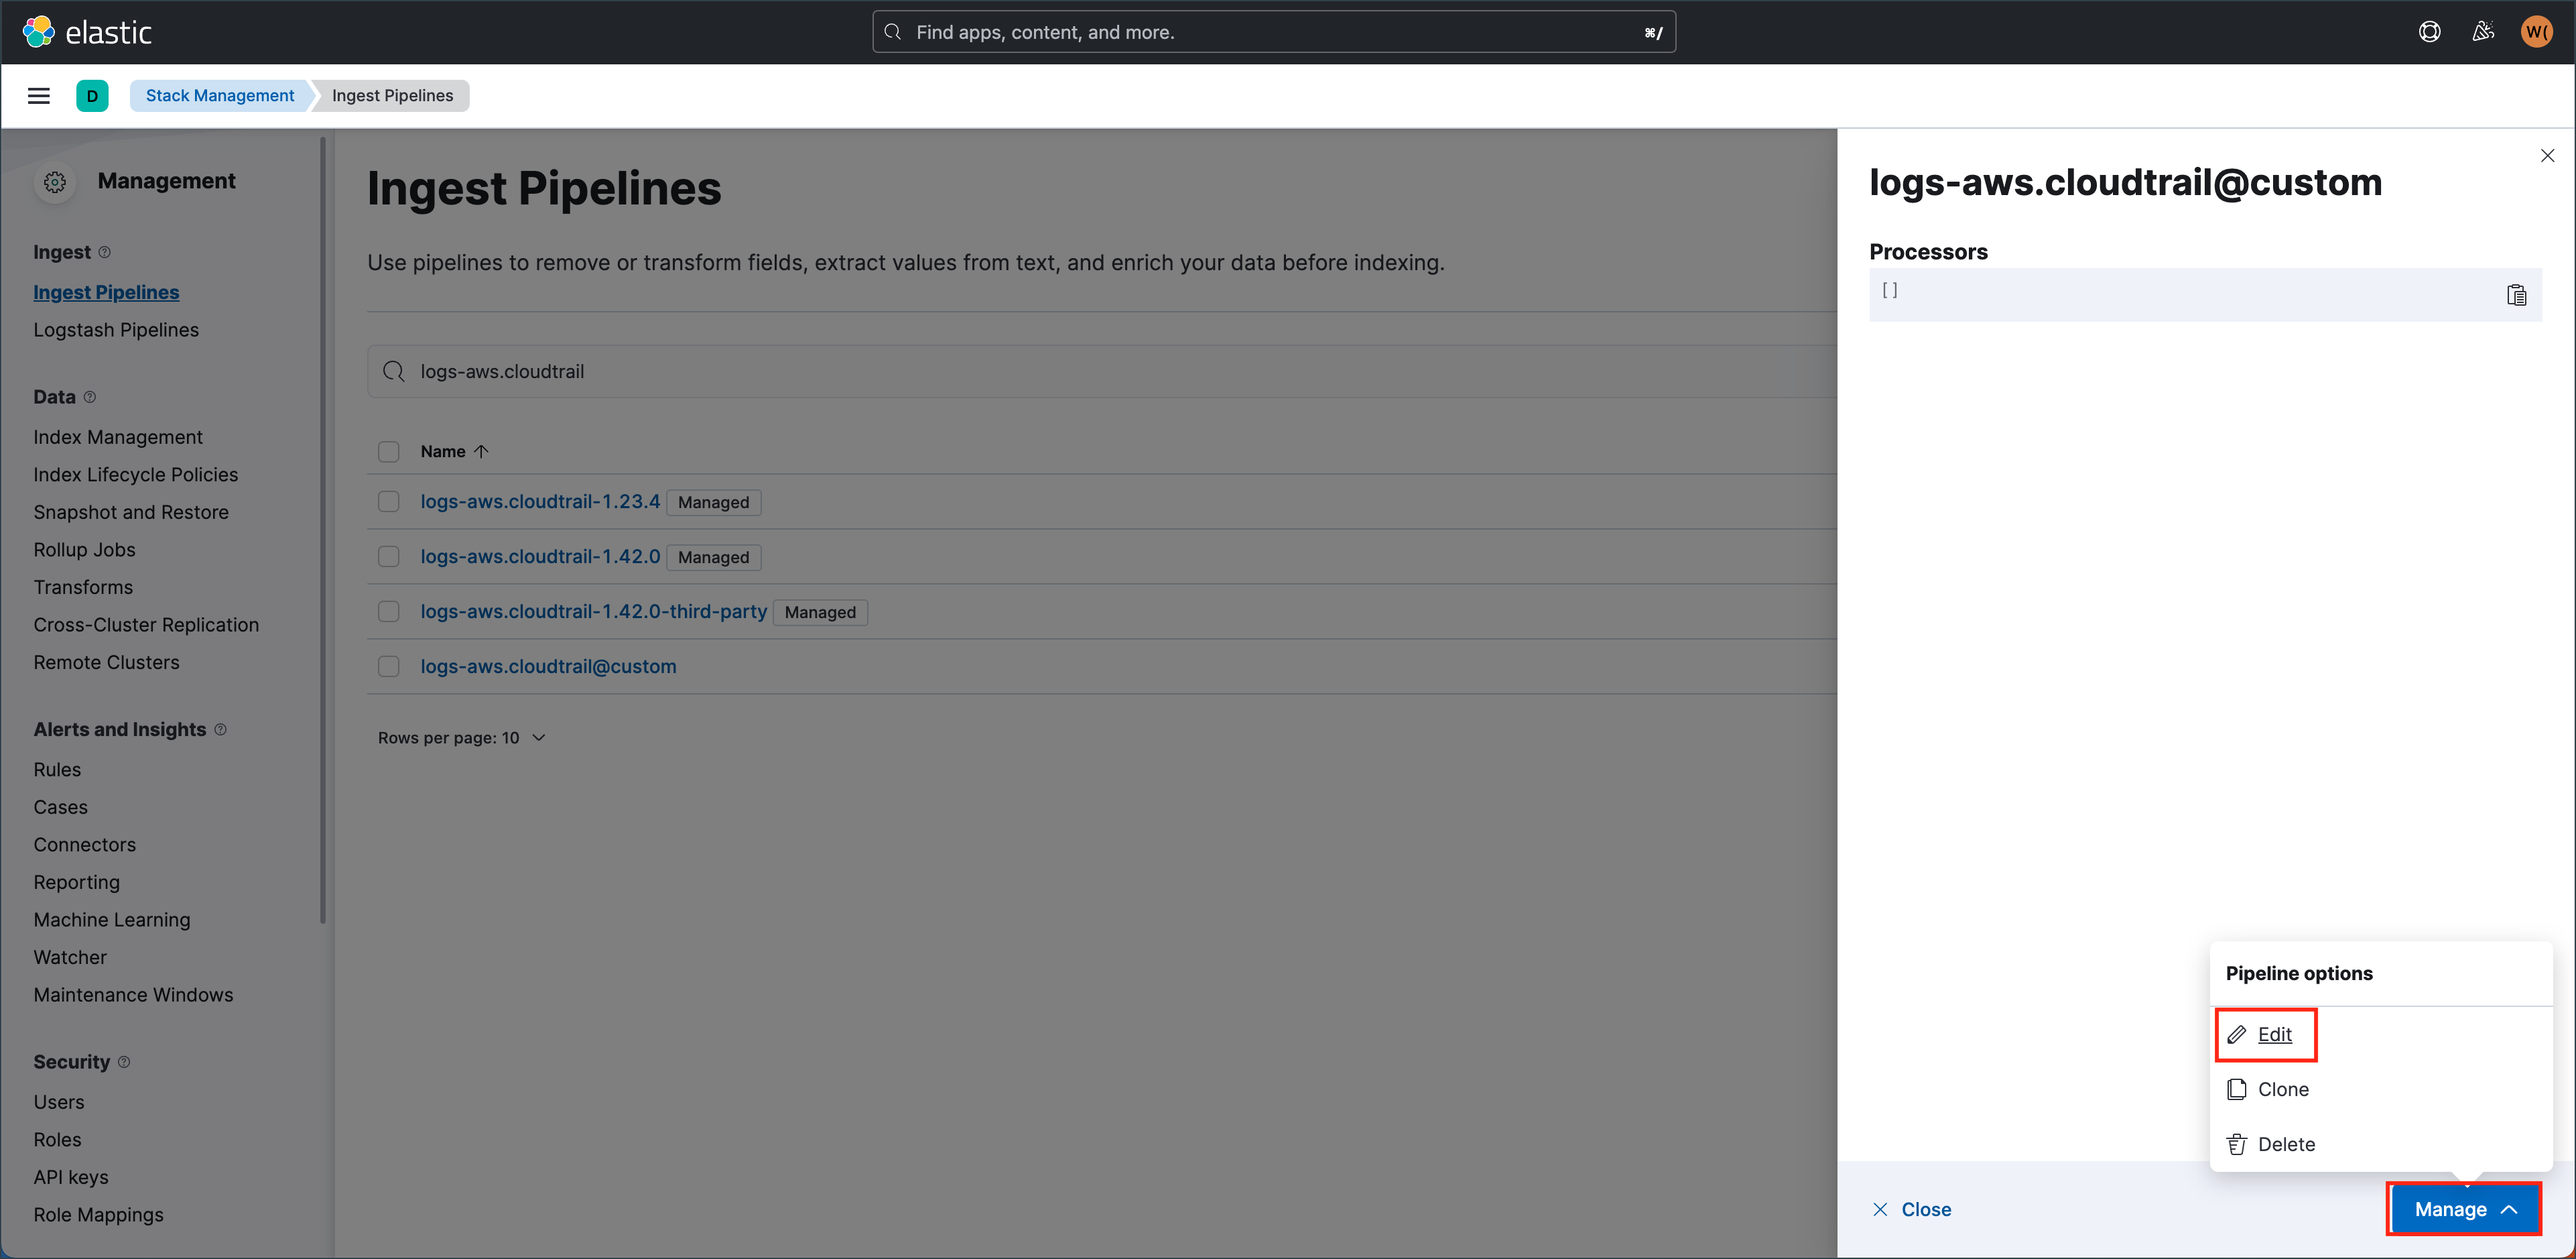The image size is (2576, 1259).
Task: Check the logs-aws.cloudtrail@custom row checkbox
Action: pos(388,666)
